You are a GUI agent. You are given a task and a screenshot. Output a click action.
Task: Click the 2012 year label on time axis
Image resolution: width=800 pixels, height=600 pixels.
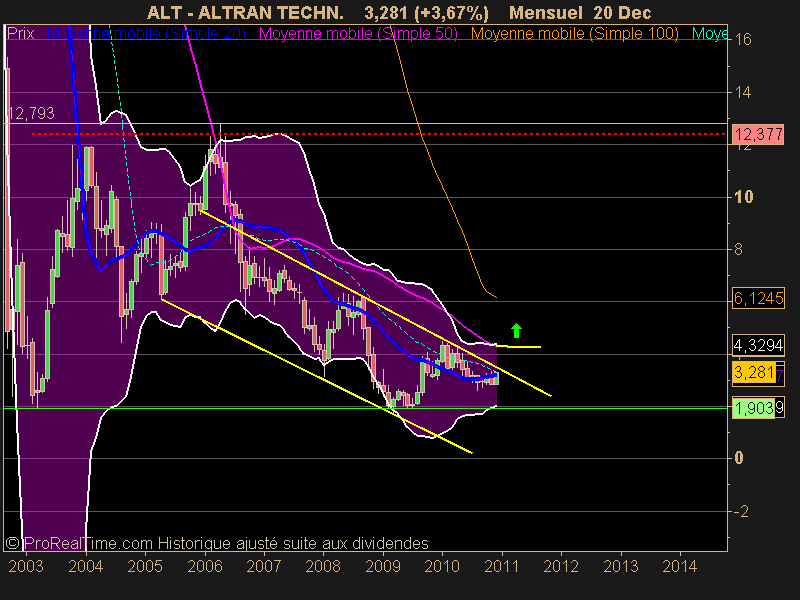point(561,566)
